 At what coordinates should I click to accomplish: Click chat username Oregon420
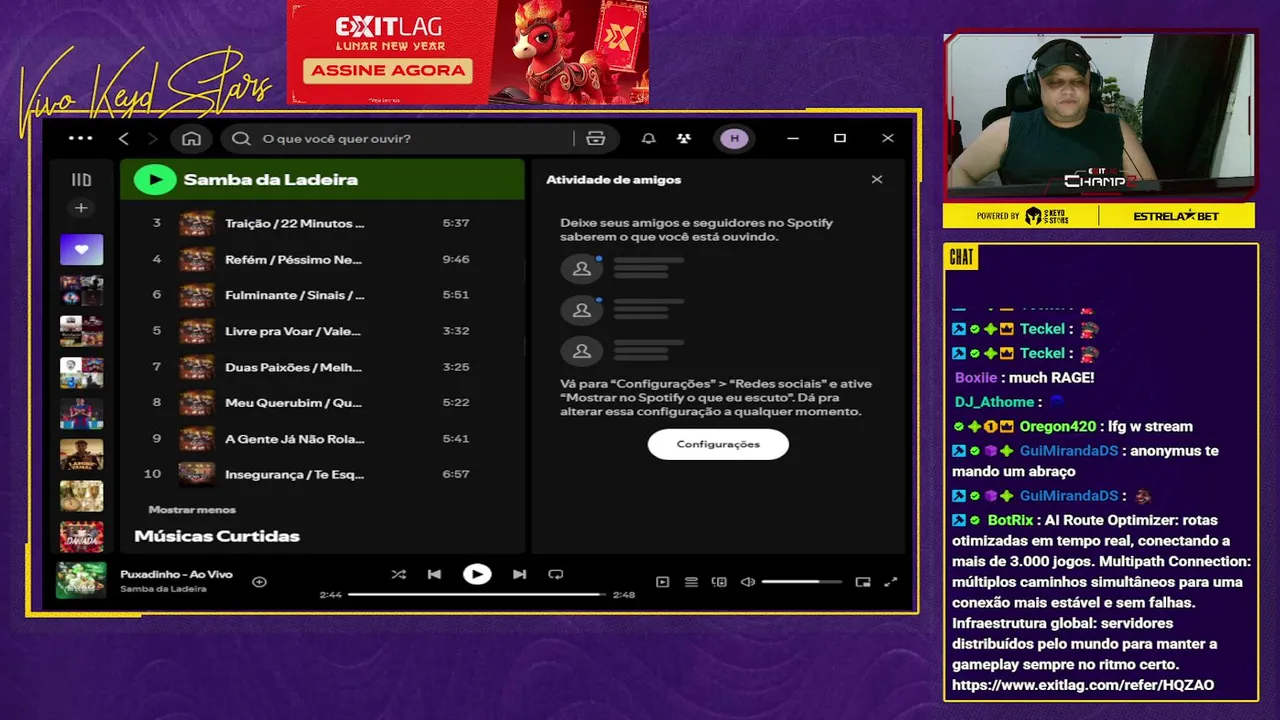(1057, 426)
